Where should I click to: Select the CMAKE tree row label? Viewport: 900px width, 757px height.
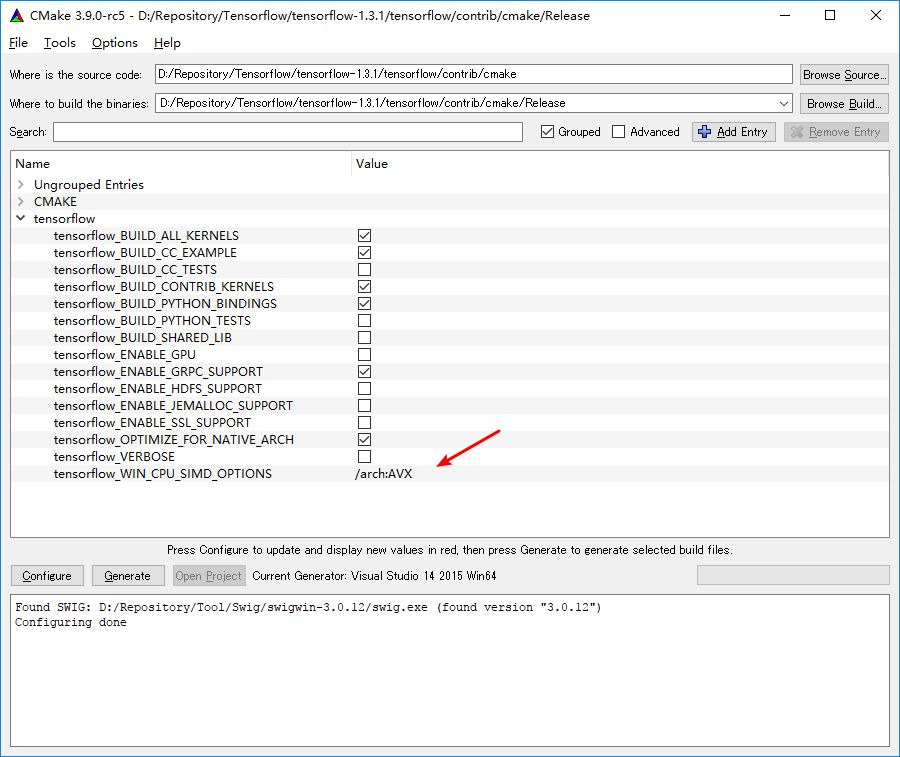(x=55, y=201)
